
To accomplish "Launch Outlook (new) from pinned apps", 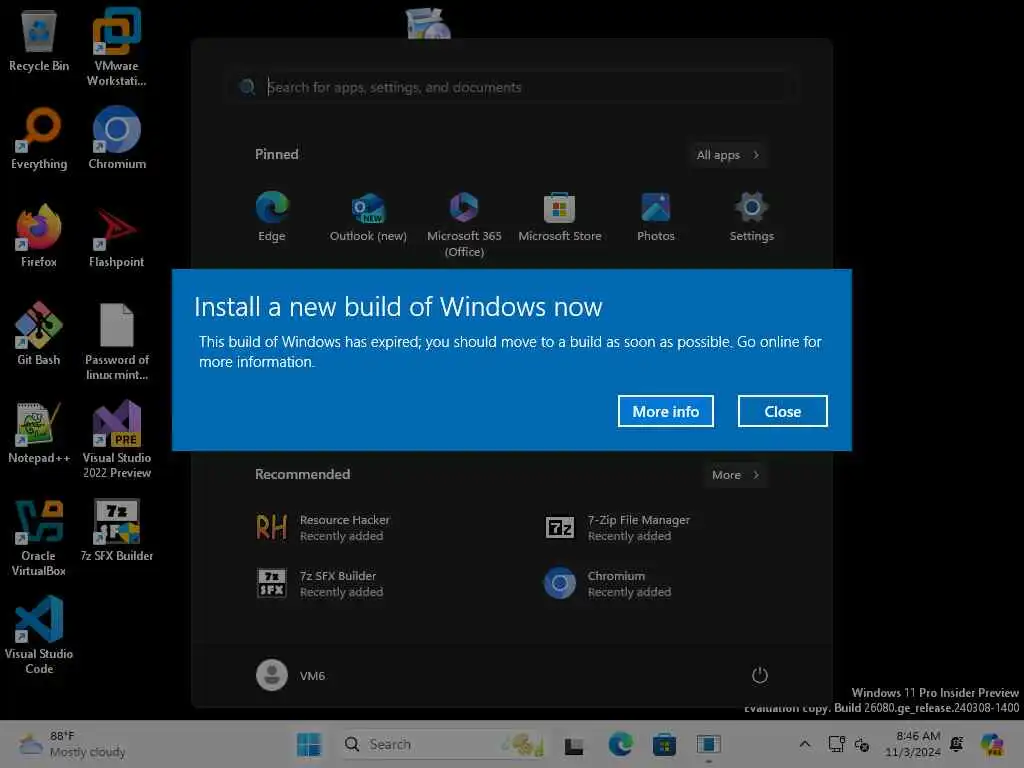I will (368, 217).
